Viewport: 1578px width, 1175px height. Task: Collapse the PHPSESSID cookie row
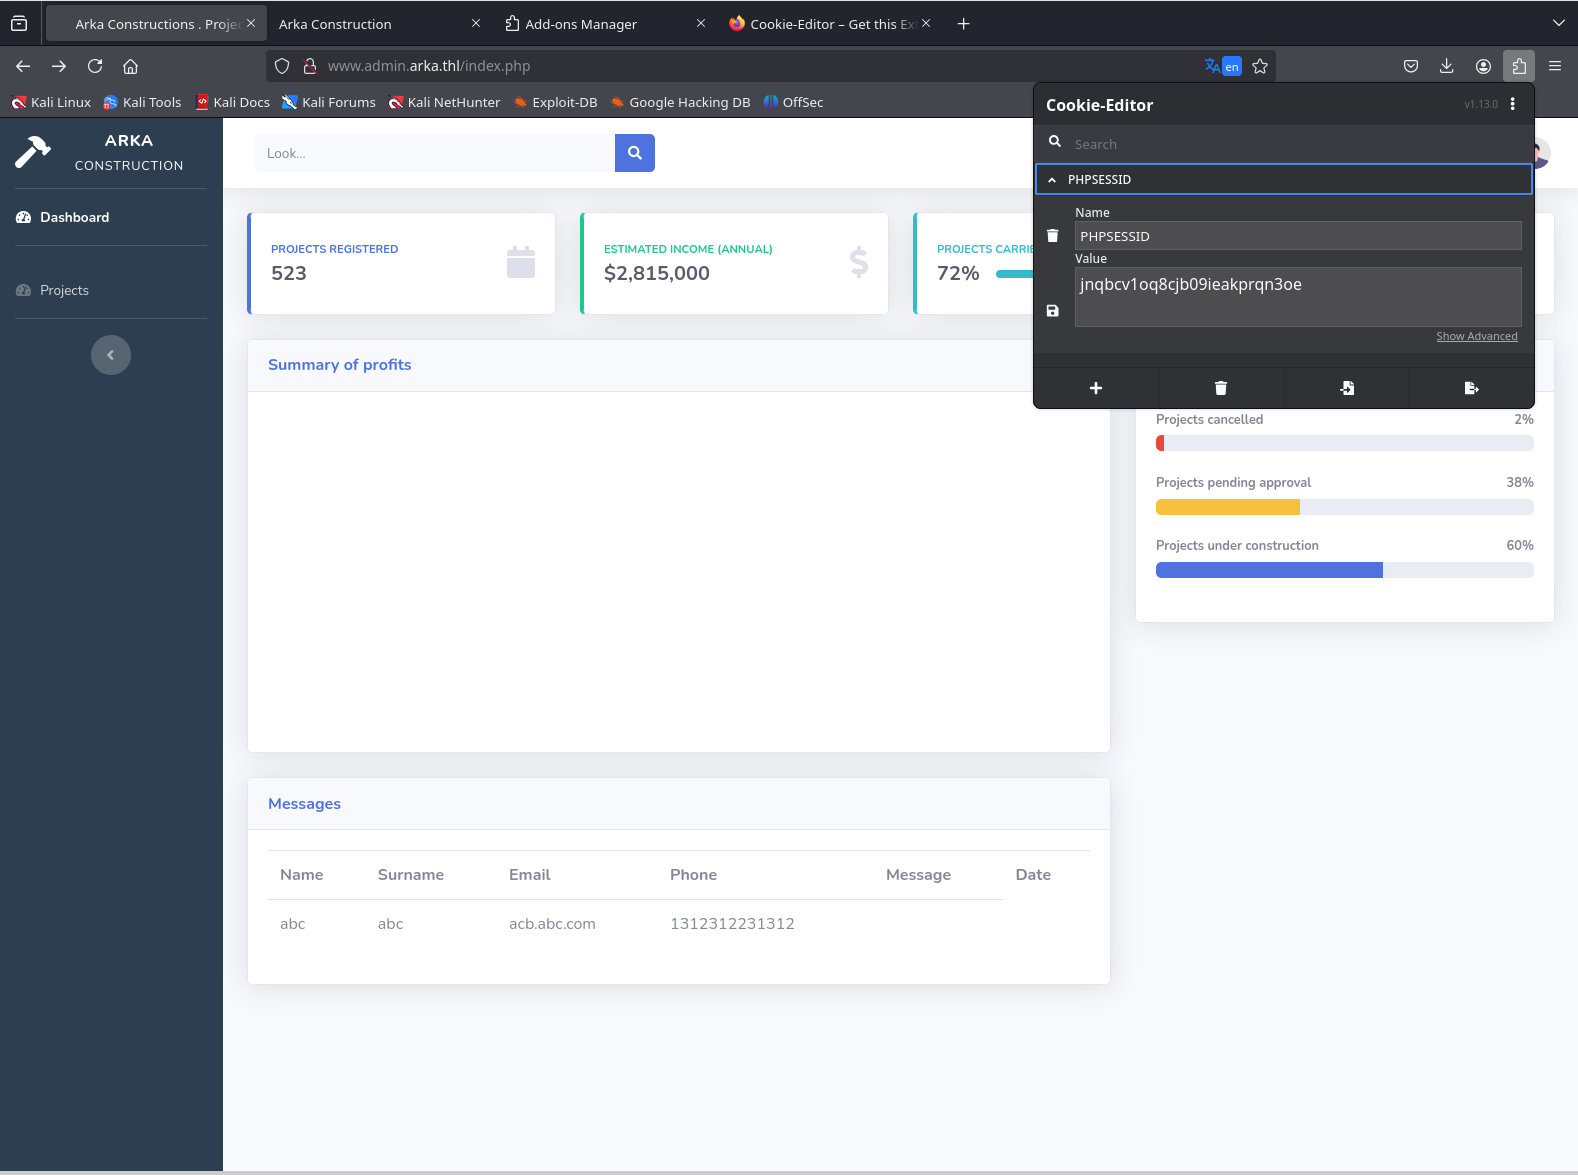pos(1052,180)
